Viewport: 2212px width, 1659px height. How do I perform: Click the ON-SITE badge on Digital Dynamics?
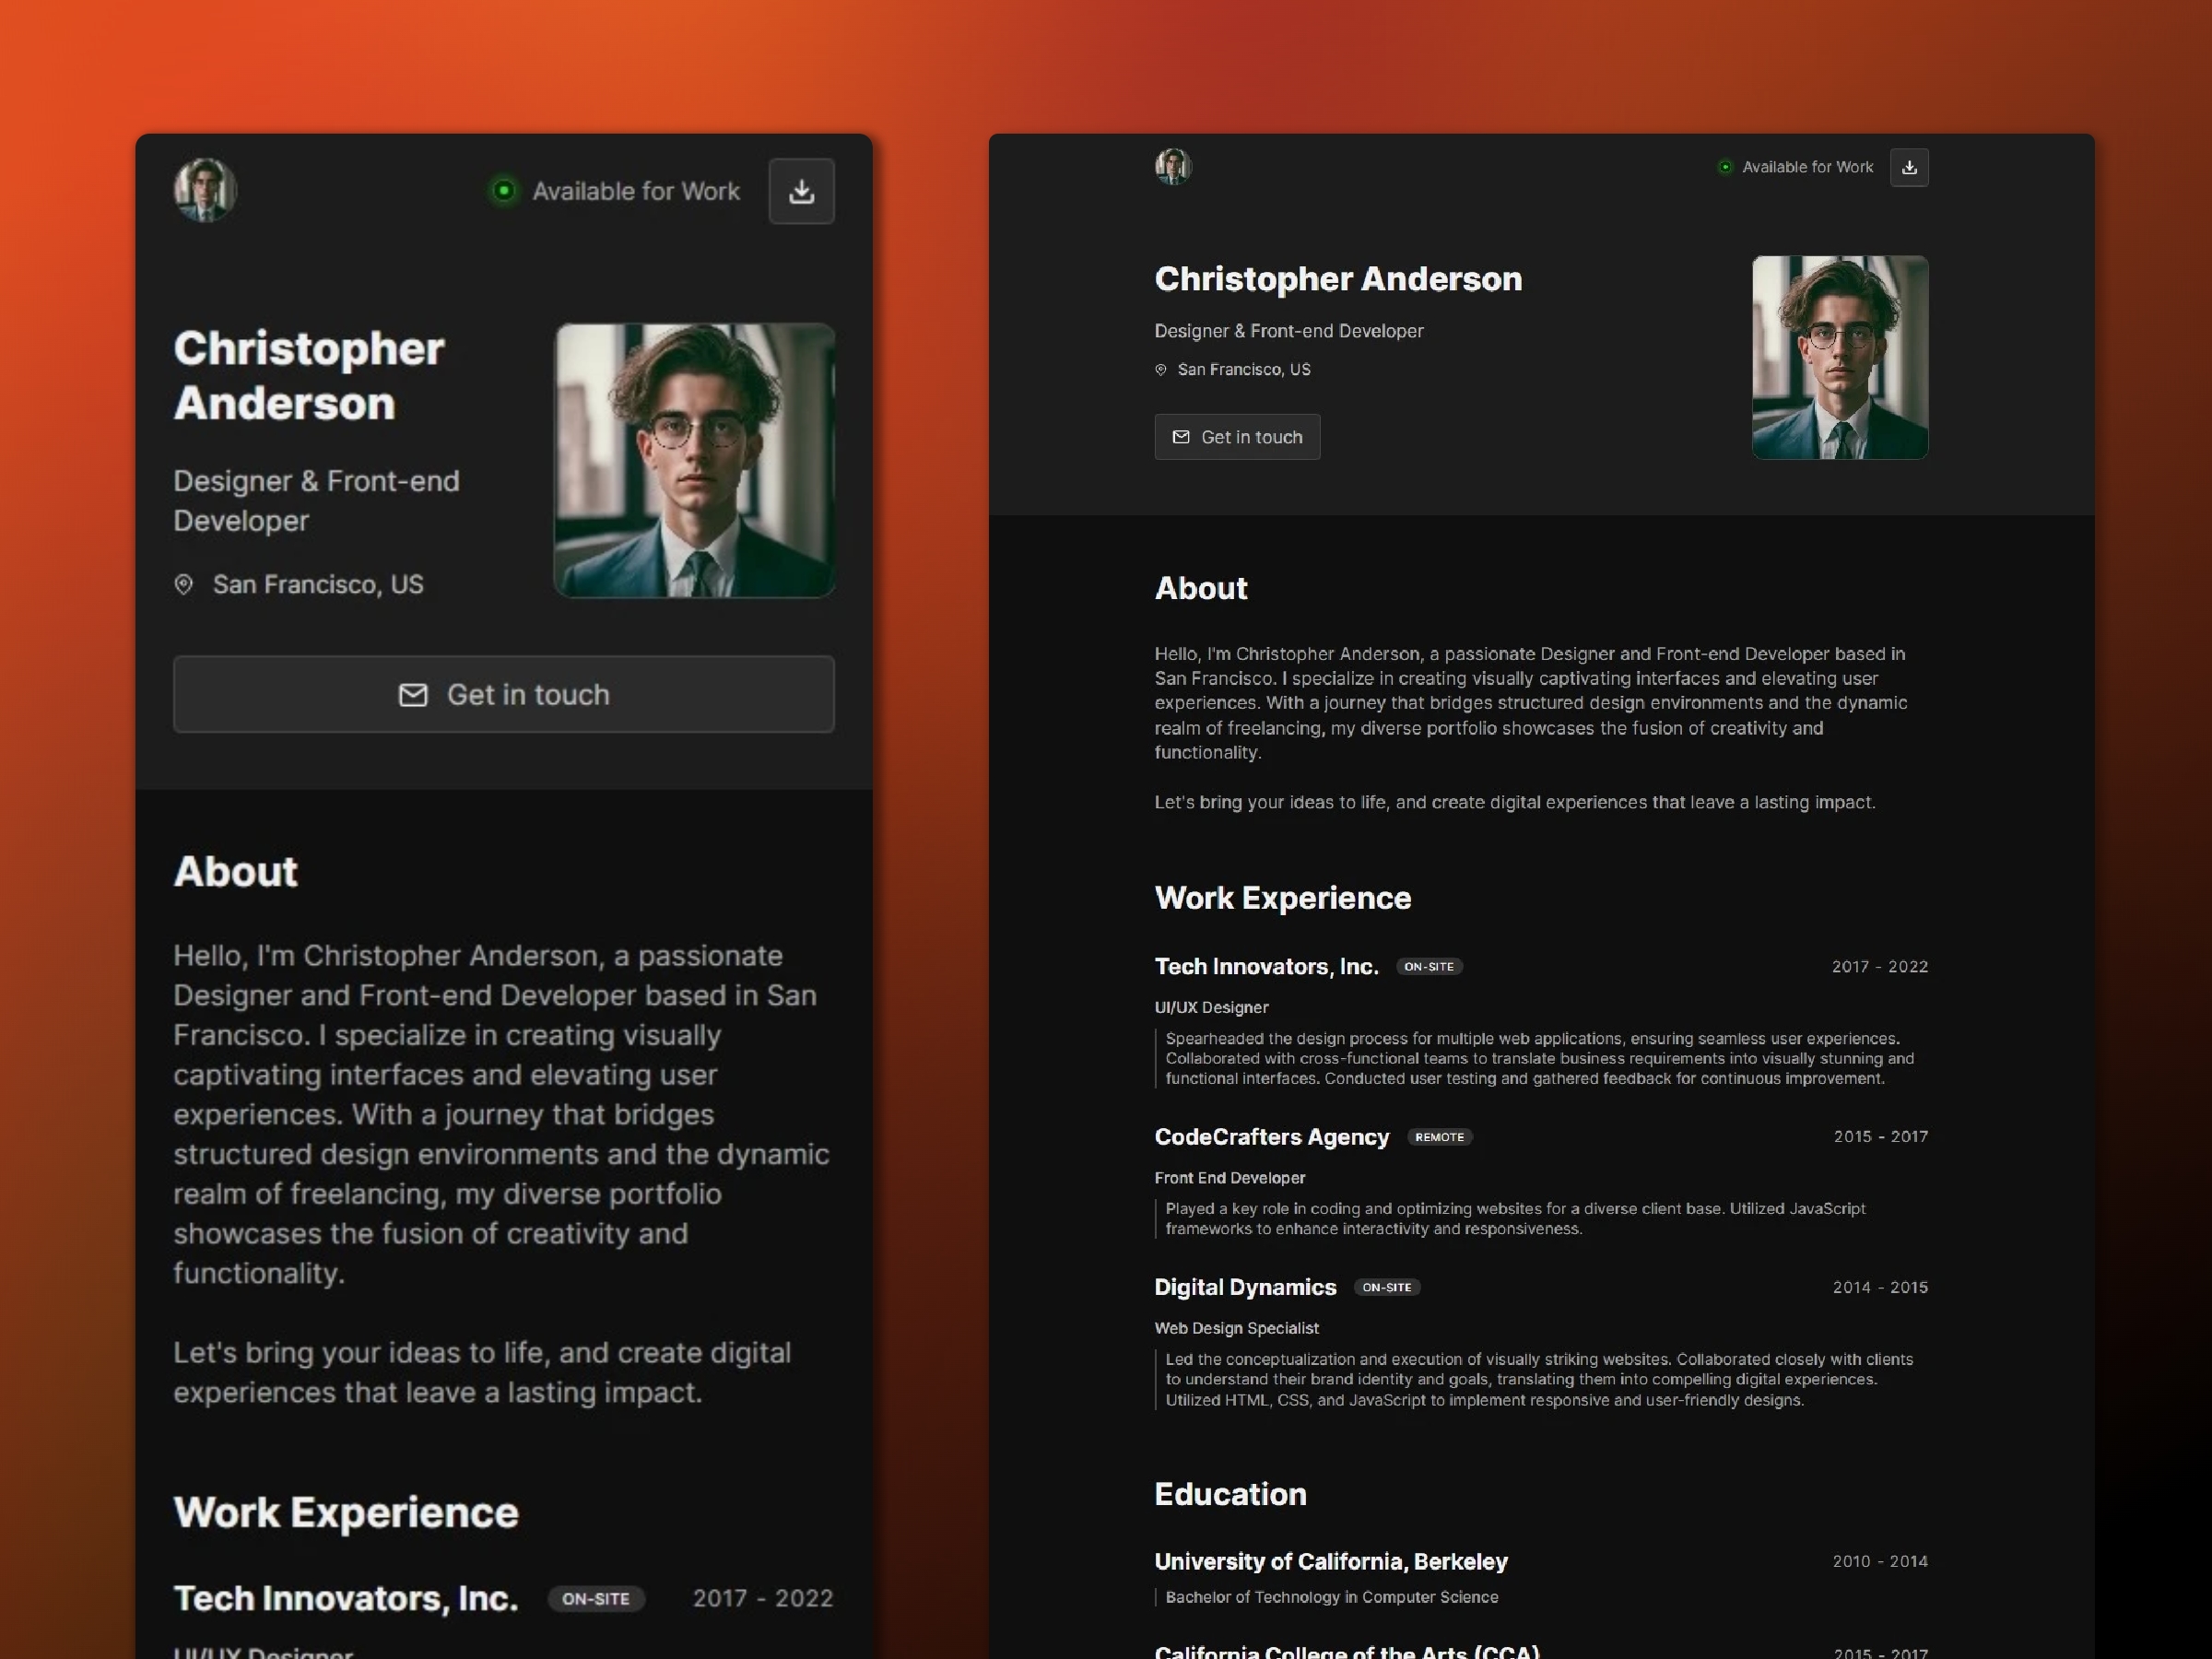click(1387, 1287)
